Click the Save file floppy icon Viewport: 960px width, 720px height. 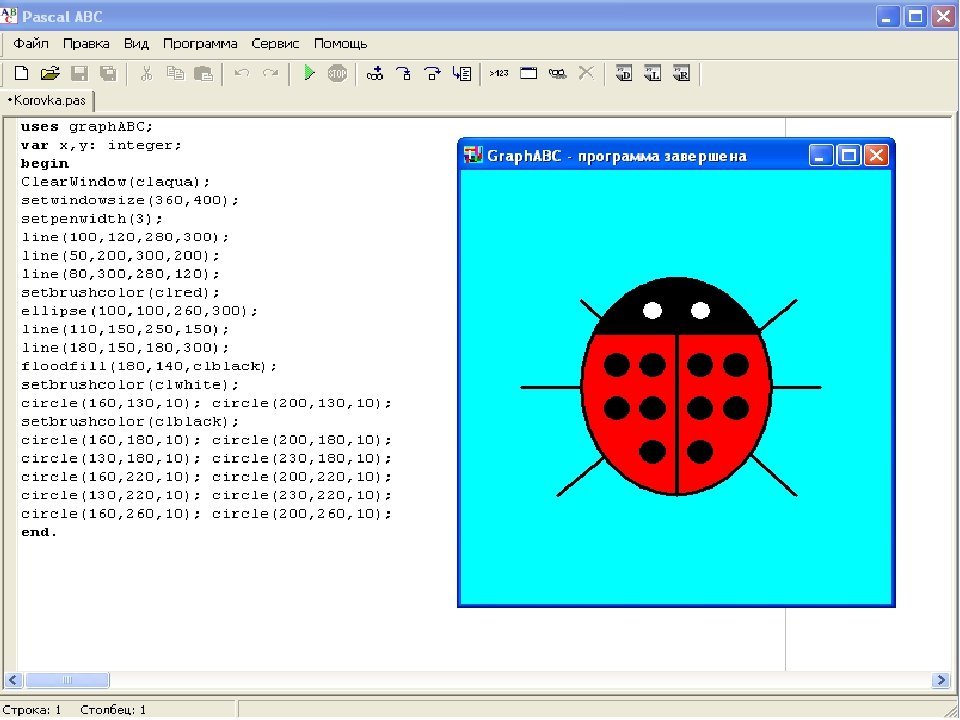(x=79, y=73)
